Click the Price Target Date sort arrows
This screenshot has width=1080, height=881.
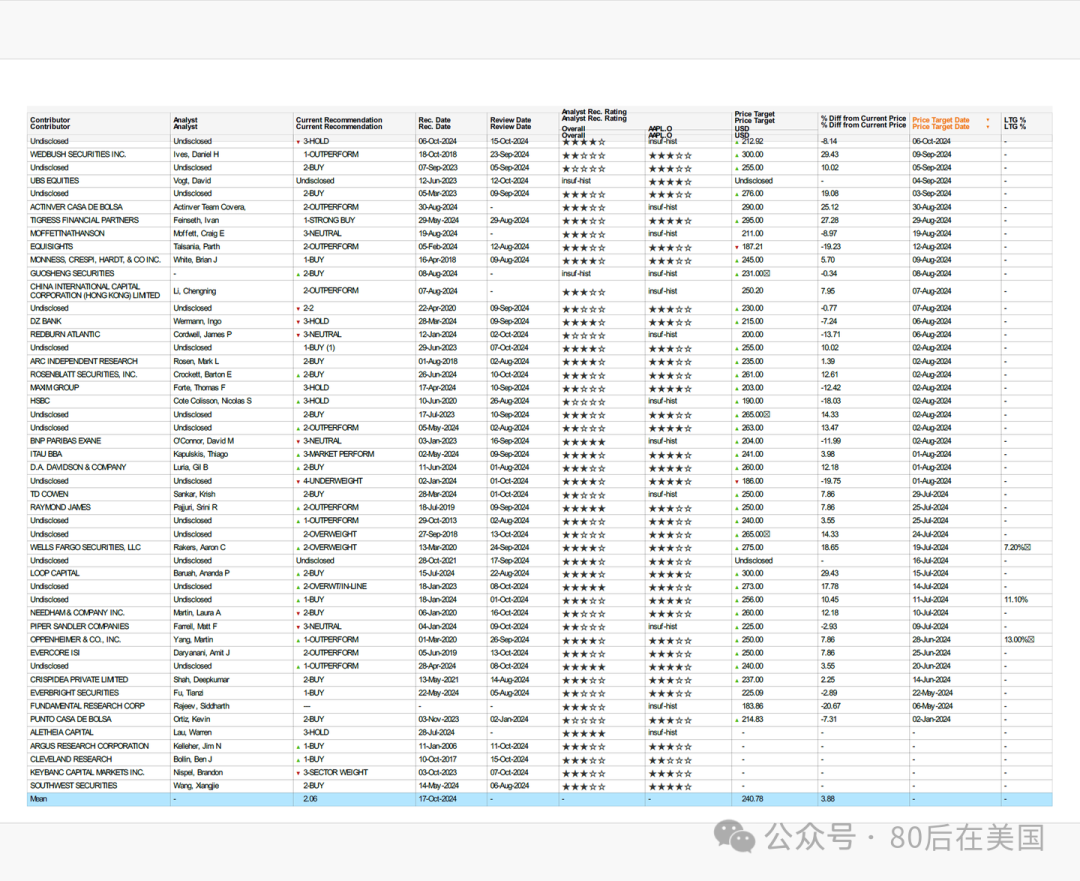[x=988, y=123]
